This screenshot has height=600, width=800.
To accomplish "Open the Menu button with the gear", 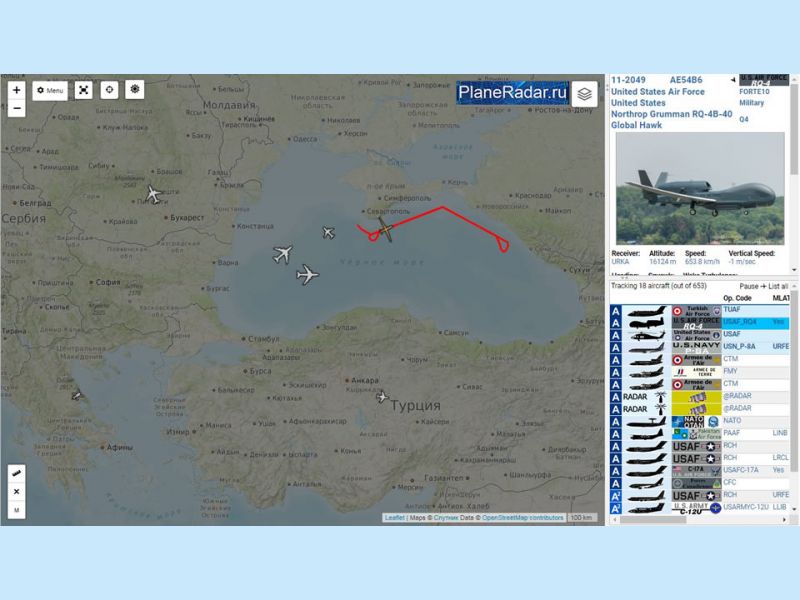I will click(x=50, y=90).
